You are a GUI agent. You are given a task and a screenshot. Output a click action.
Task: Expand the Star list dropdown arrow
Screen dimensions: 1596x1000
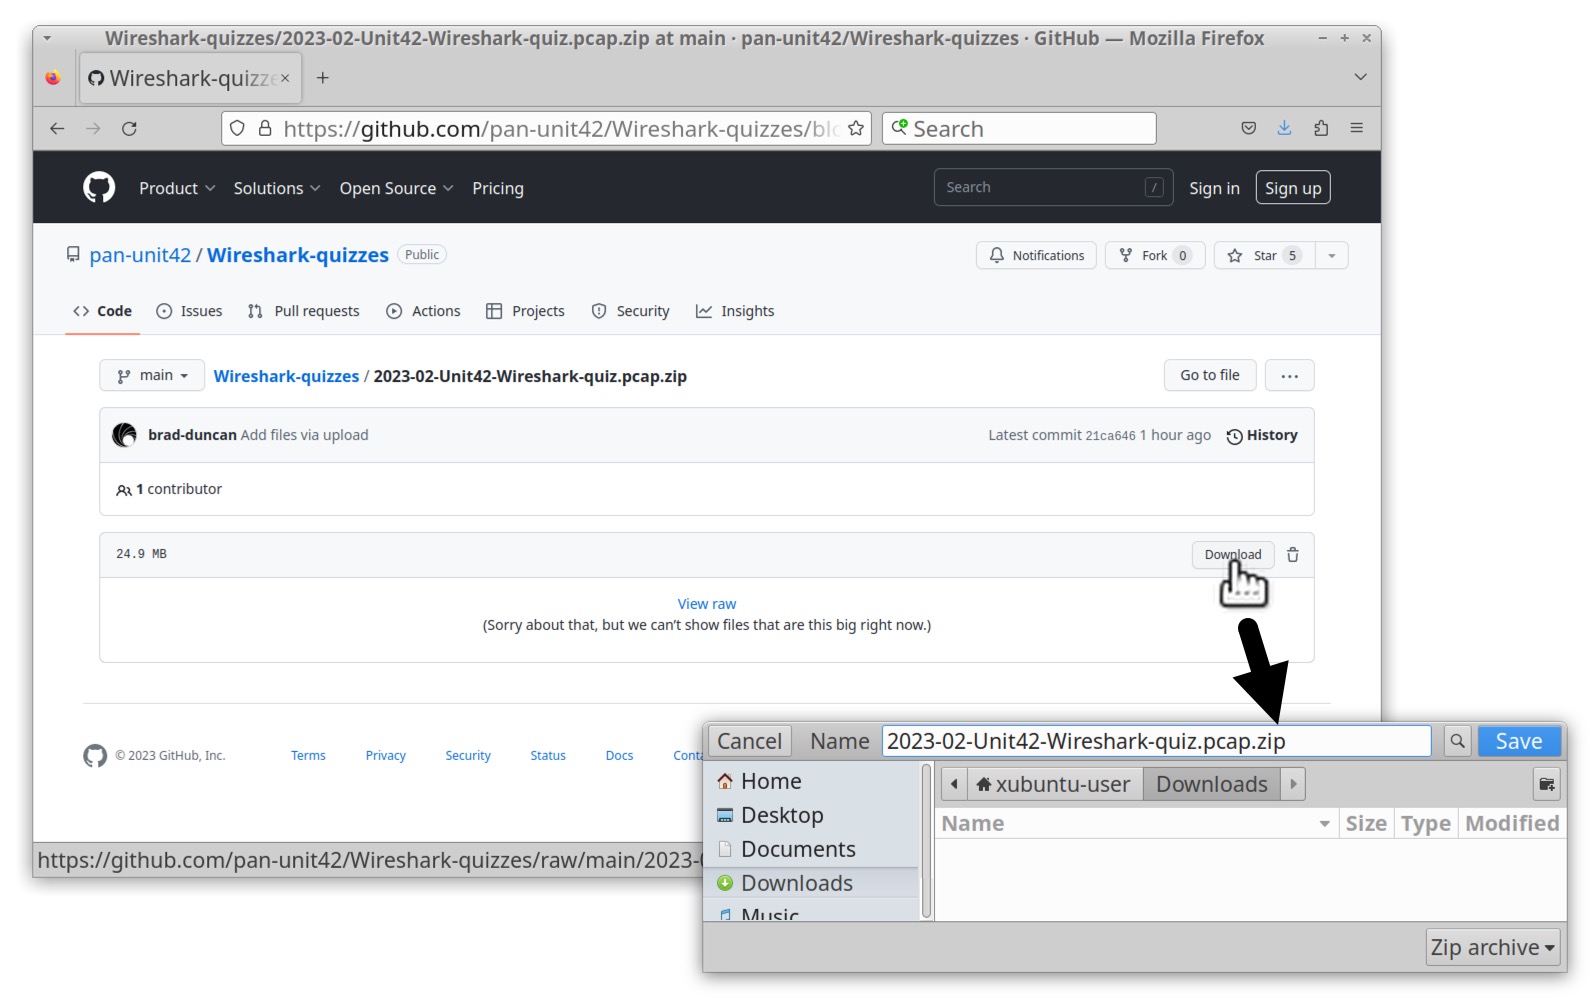click(x=1332, y=255)
